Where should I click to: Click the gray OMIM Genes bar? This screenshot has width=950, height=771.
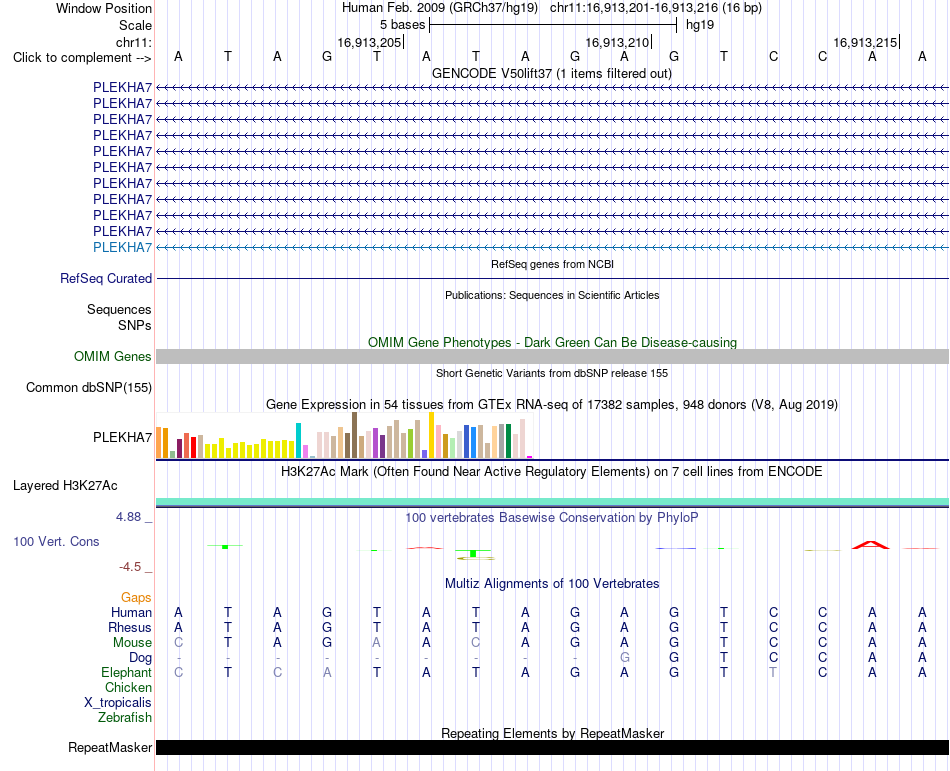click(x=552, y=356)
